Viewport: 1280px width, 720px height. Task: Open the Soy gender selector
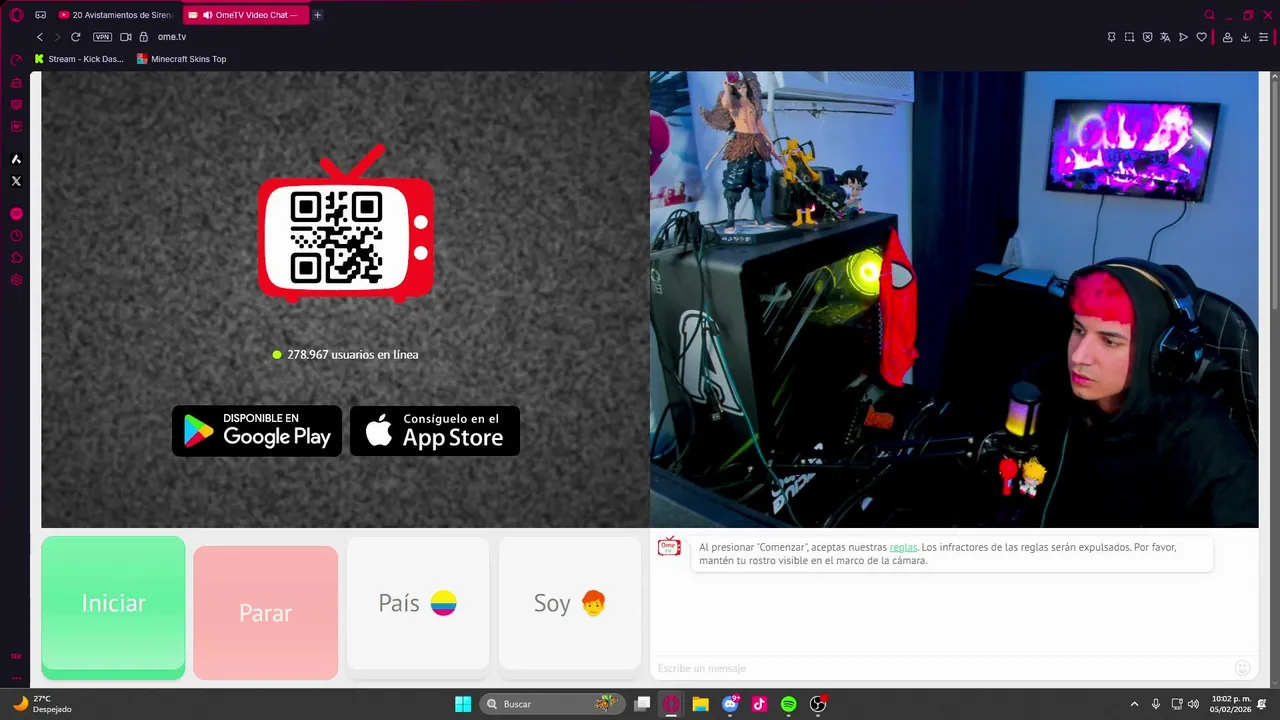(569, 603)
